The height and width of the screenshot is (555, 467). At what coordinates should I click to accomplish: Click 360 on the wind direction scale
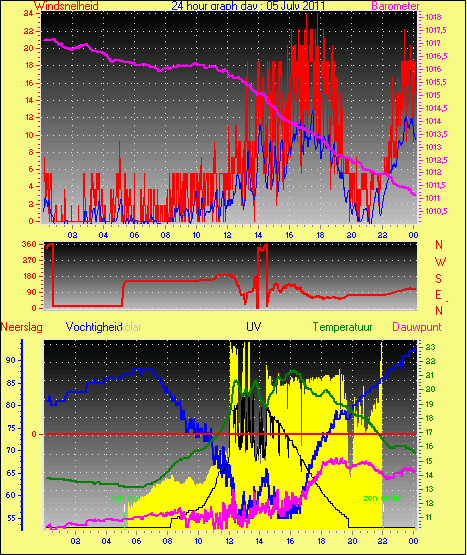click(29, 244)
